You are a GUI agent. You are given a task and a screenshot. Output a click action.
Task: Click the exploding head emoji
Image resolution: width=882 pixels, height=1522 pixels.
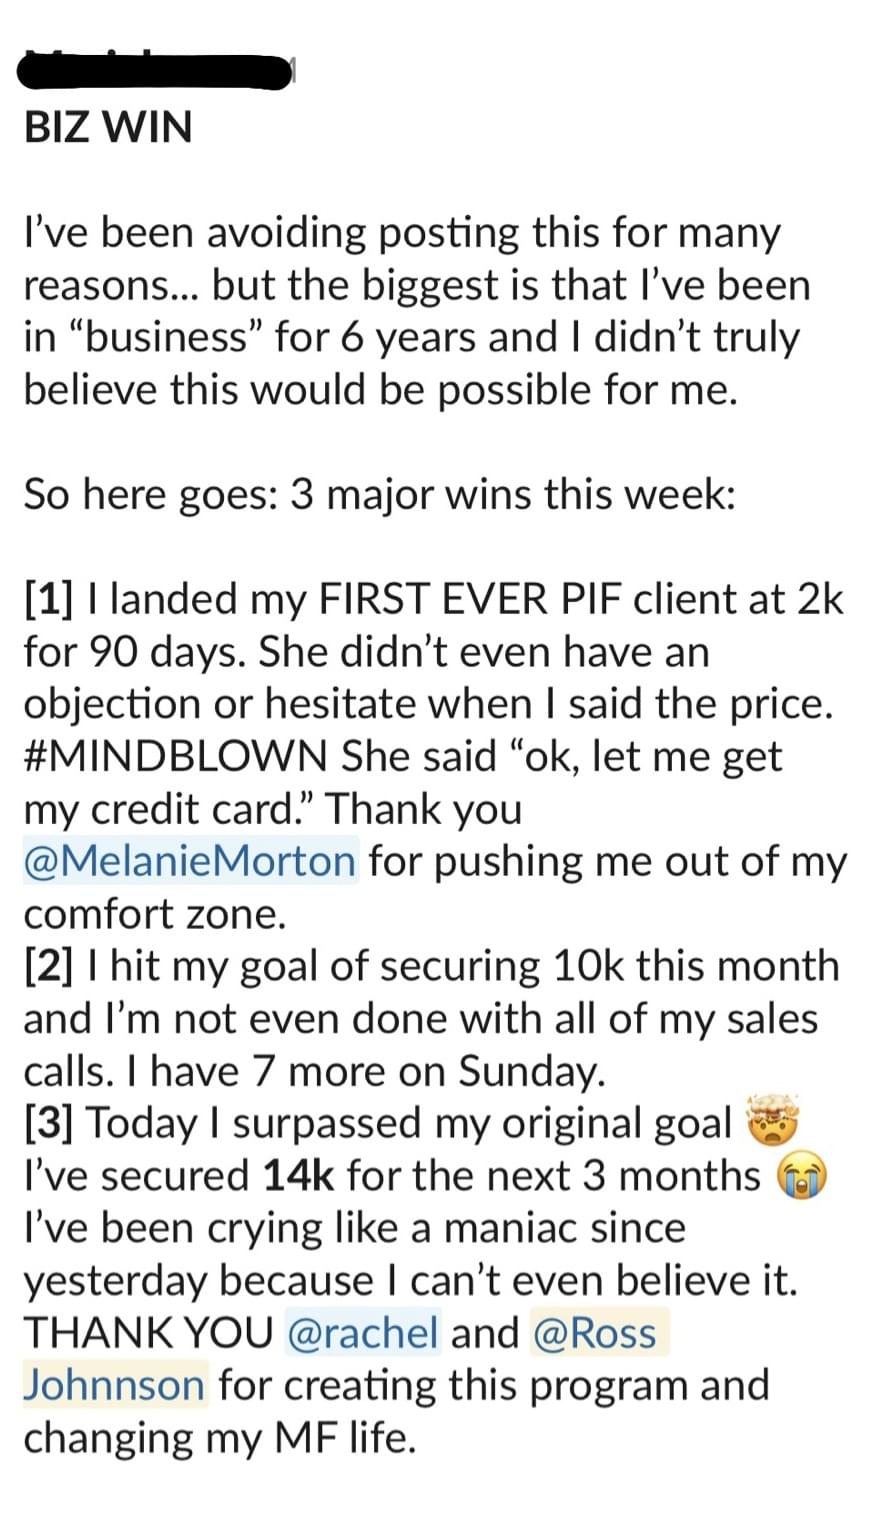pos(773,1120)
